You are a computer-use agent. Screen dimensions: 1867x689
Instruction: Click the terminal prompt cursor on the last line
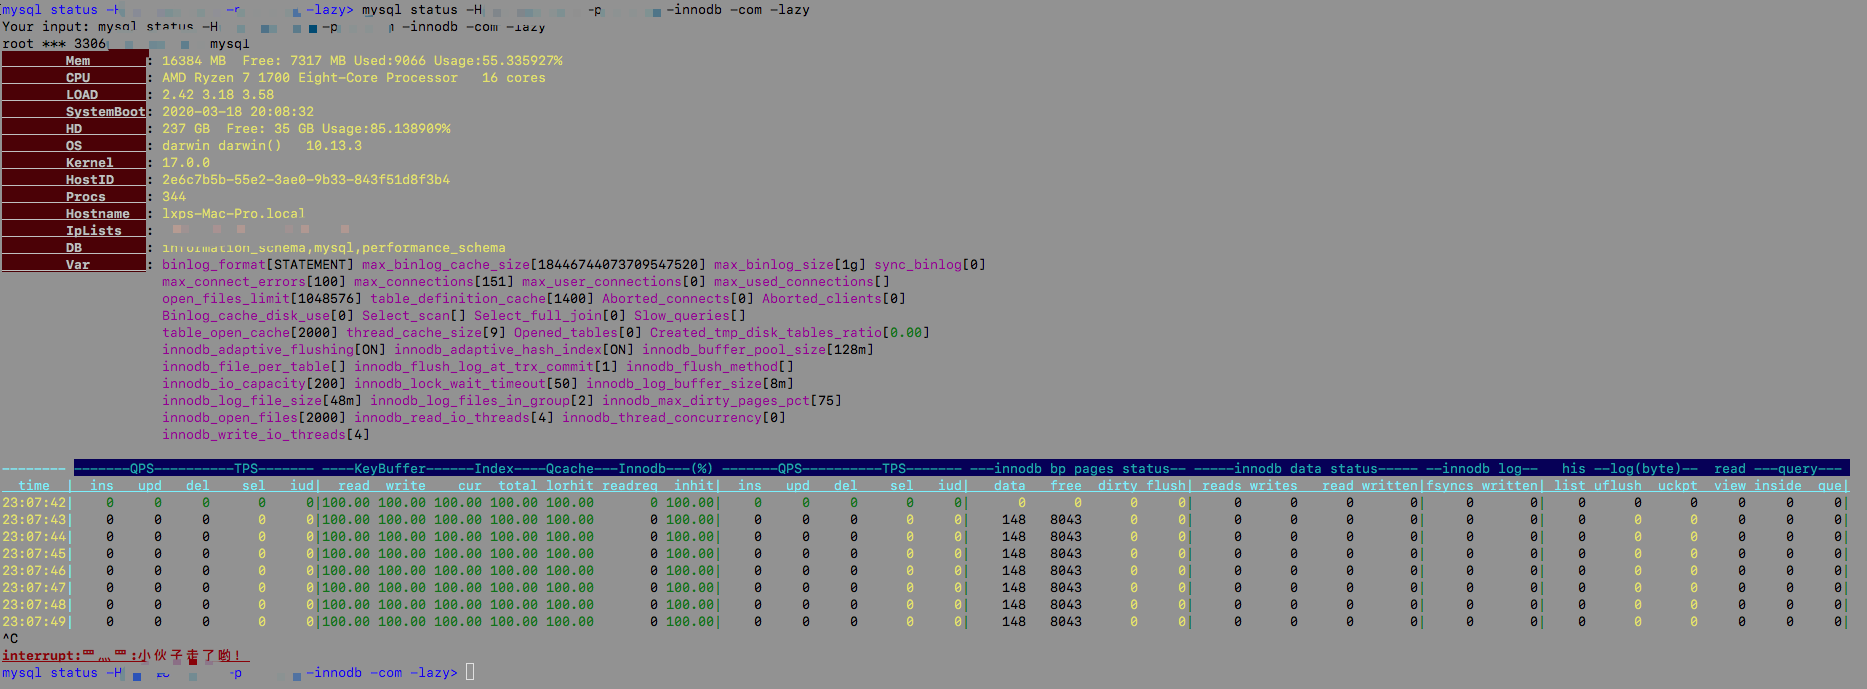470,672
